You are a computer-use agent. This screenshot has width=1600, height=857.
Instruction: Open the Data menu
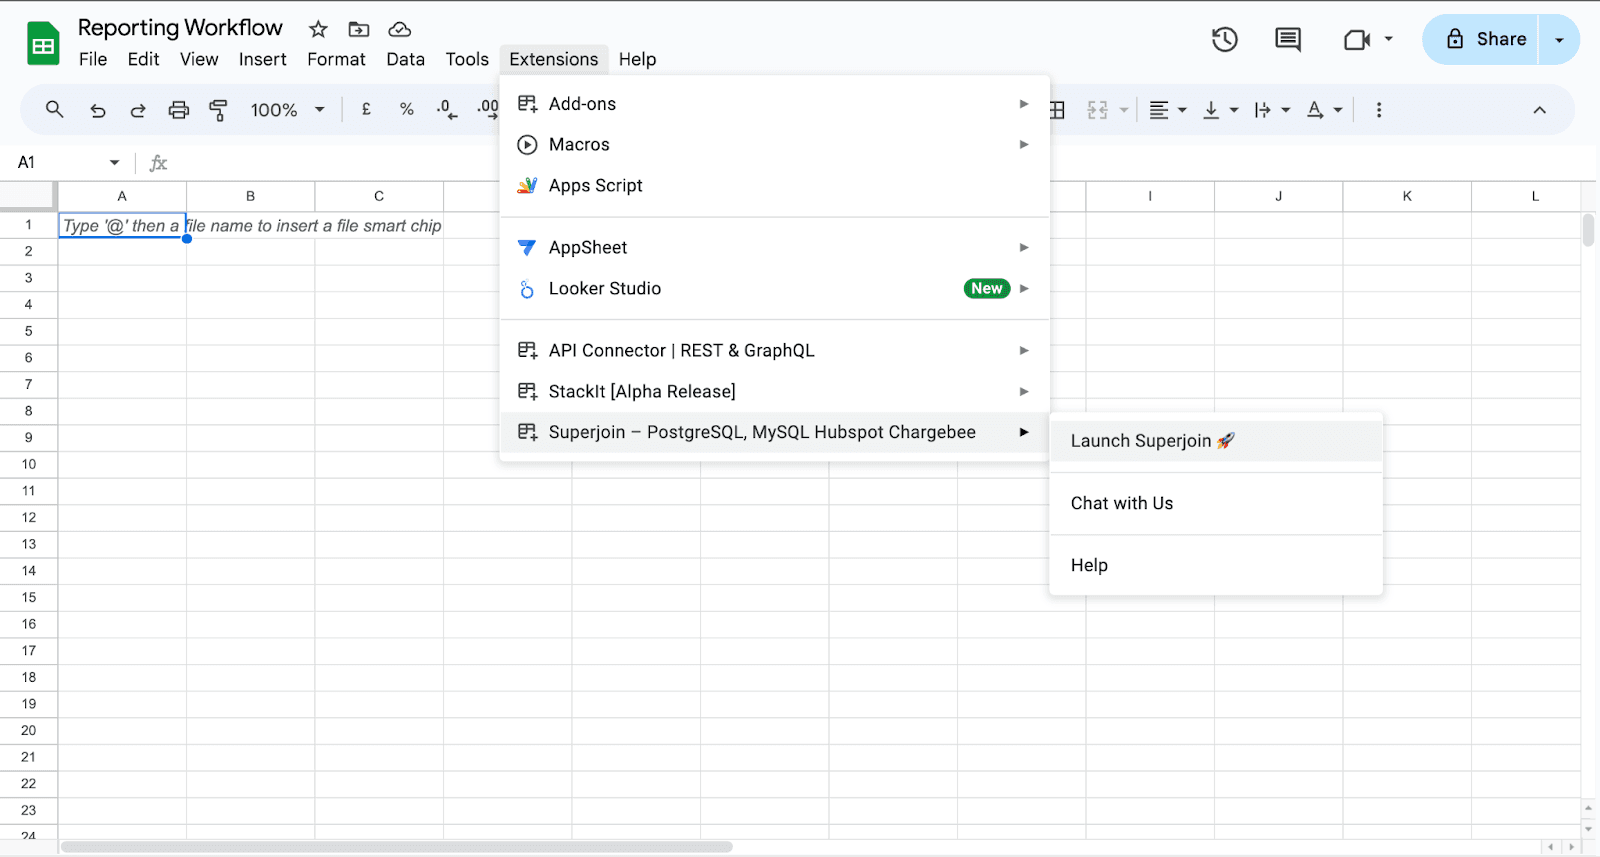(x=405, y=59)
